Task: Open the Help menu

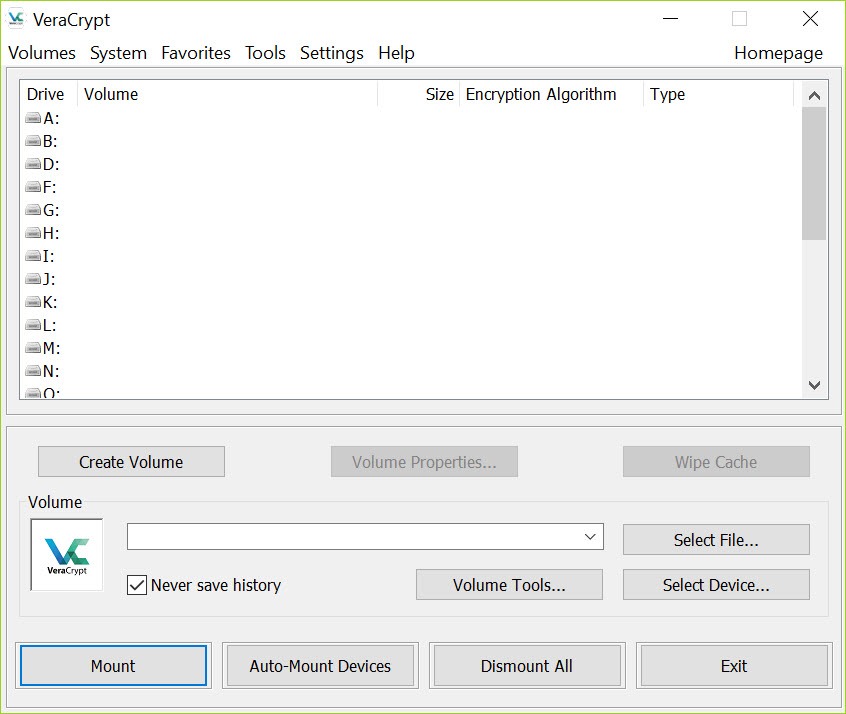Action: (x=396, y=53)
